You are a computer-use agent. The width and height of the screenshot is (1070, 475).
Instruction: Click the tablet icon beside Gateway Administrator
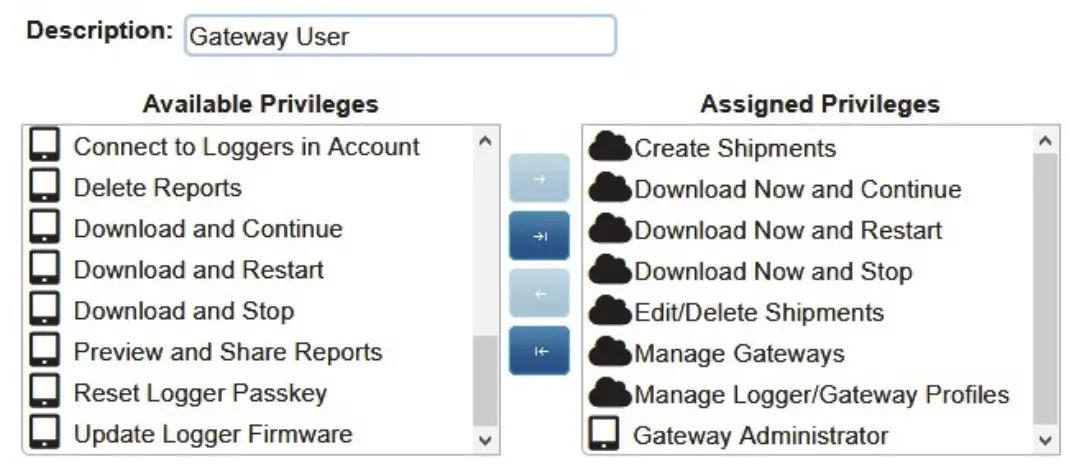coord(605,436)
